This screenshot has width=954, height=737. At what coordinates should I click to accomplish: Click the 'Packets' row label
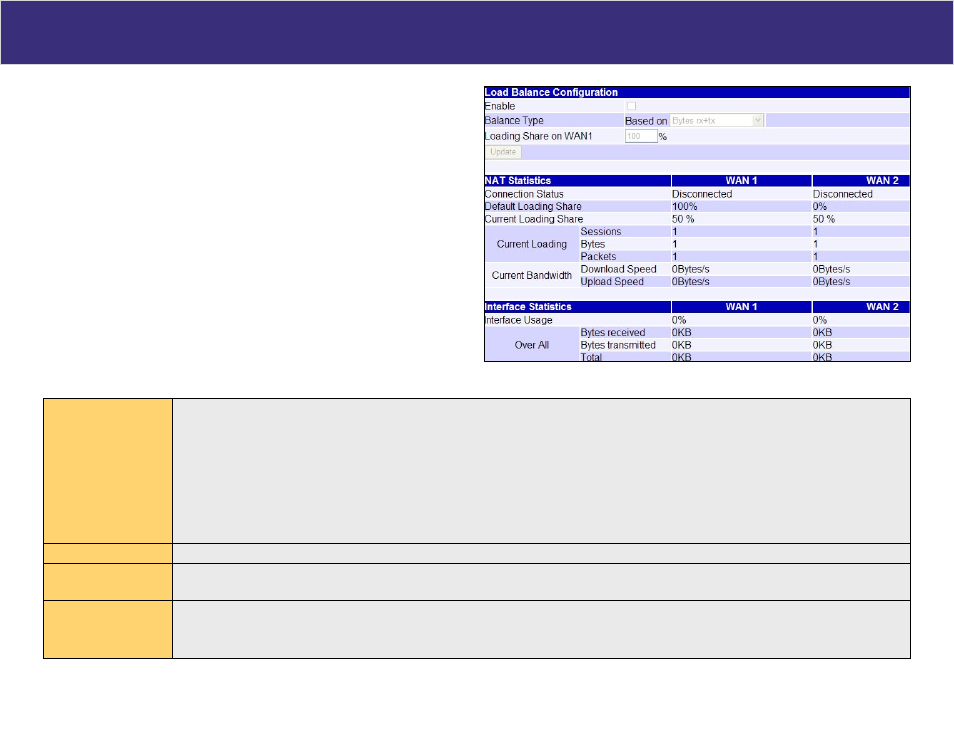[x=598, y=257]
